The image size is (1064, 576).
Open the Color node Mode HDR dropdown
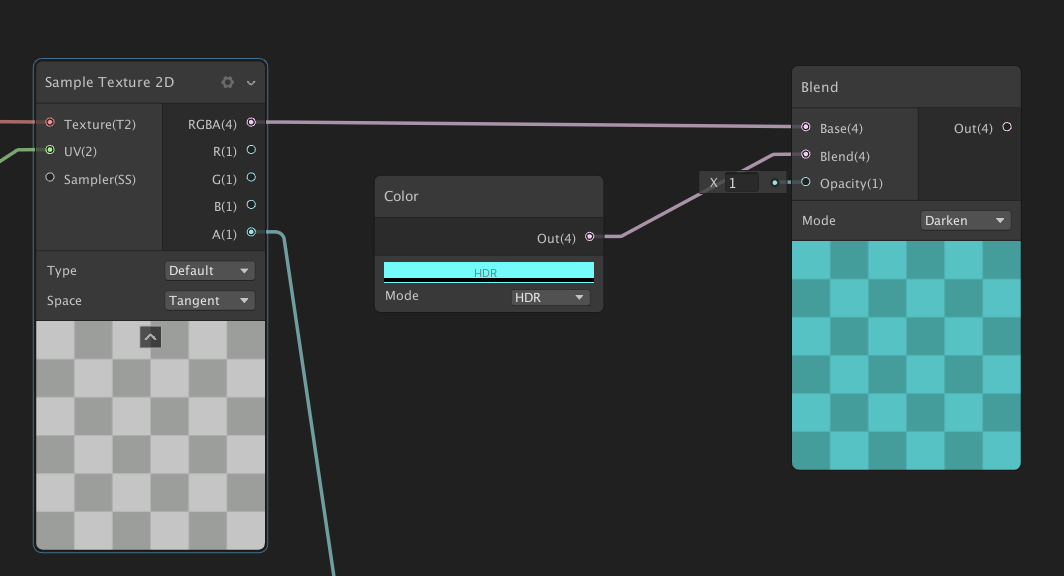pos(550,297)
